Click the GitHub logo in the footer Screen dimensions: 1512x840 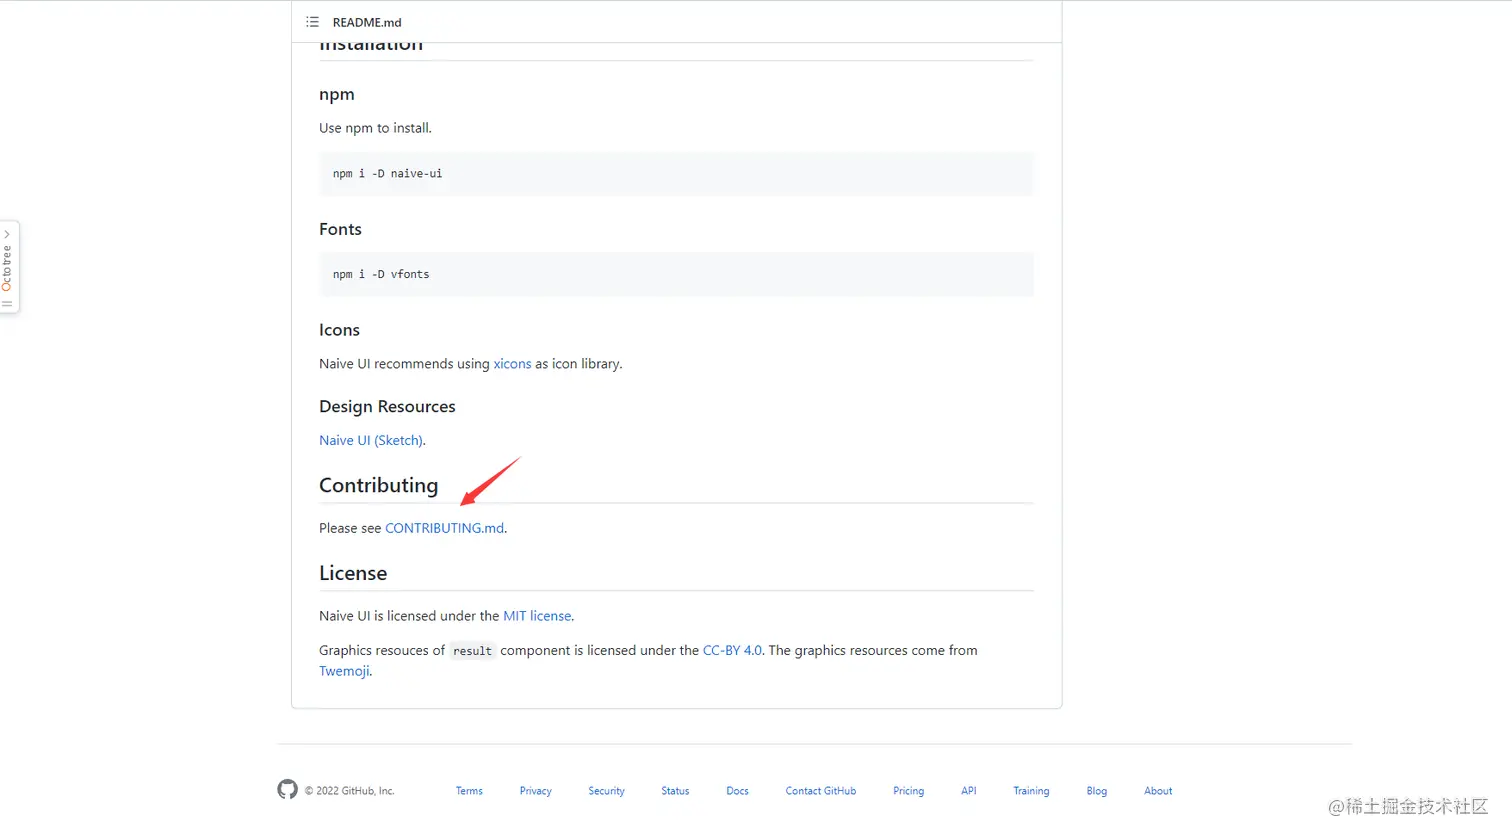point(288,789)
